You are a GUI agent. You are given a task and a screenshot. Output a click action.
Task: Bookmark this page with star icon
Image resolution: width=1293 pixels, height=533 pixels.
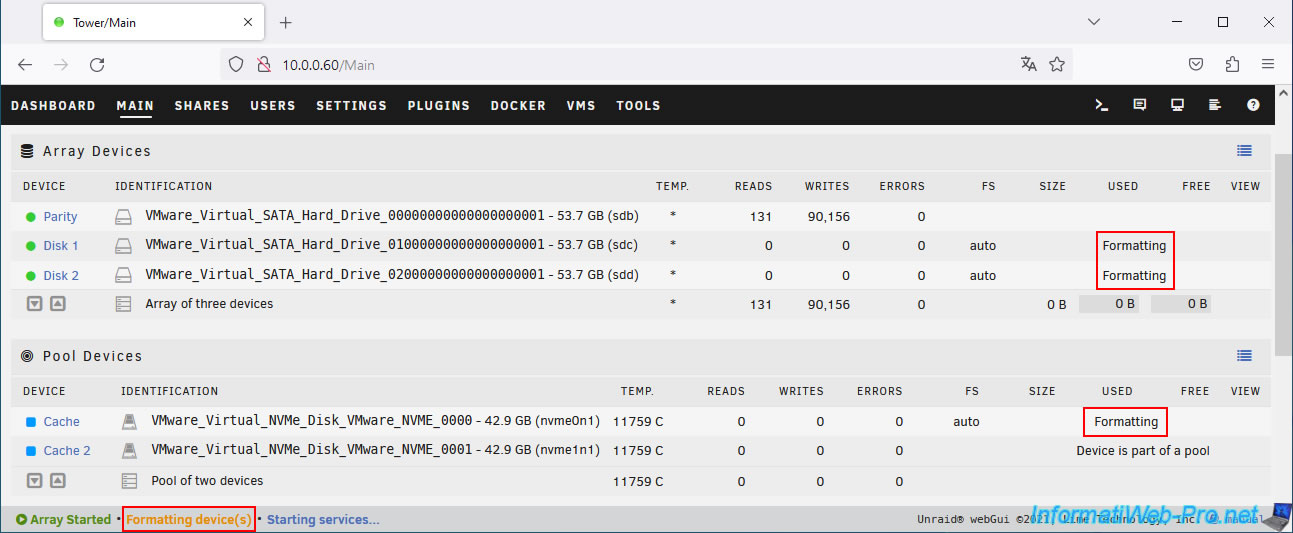point(1057,64)
